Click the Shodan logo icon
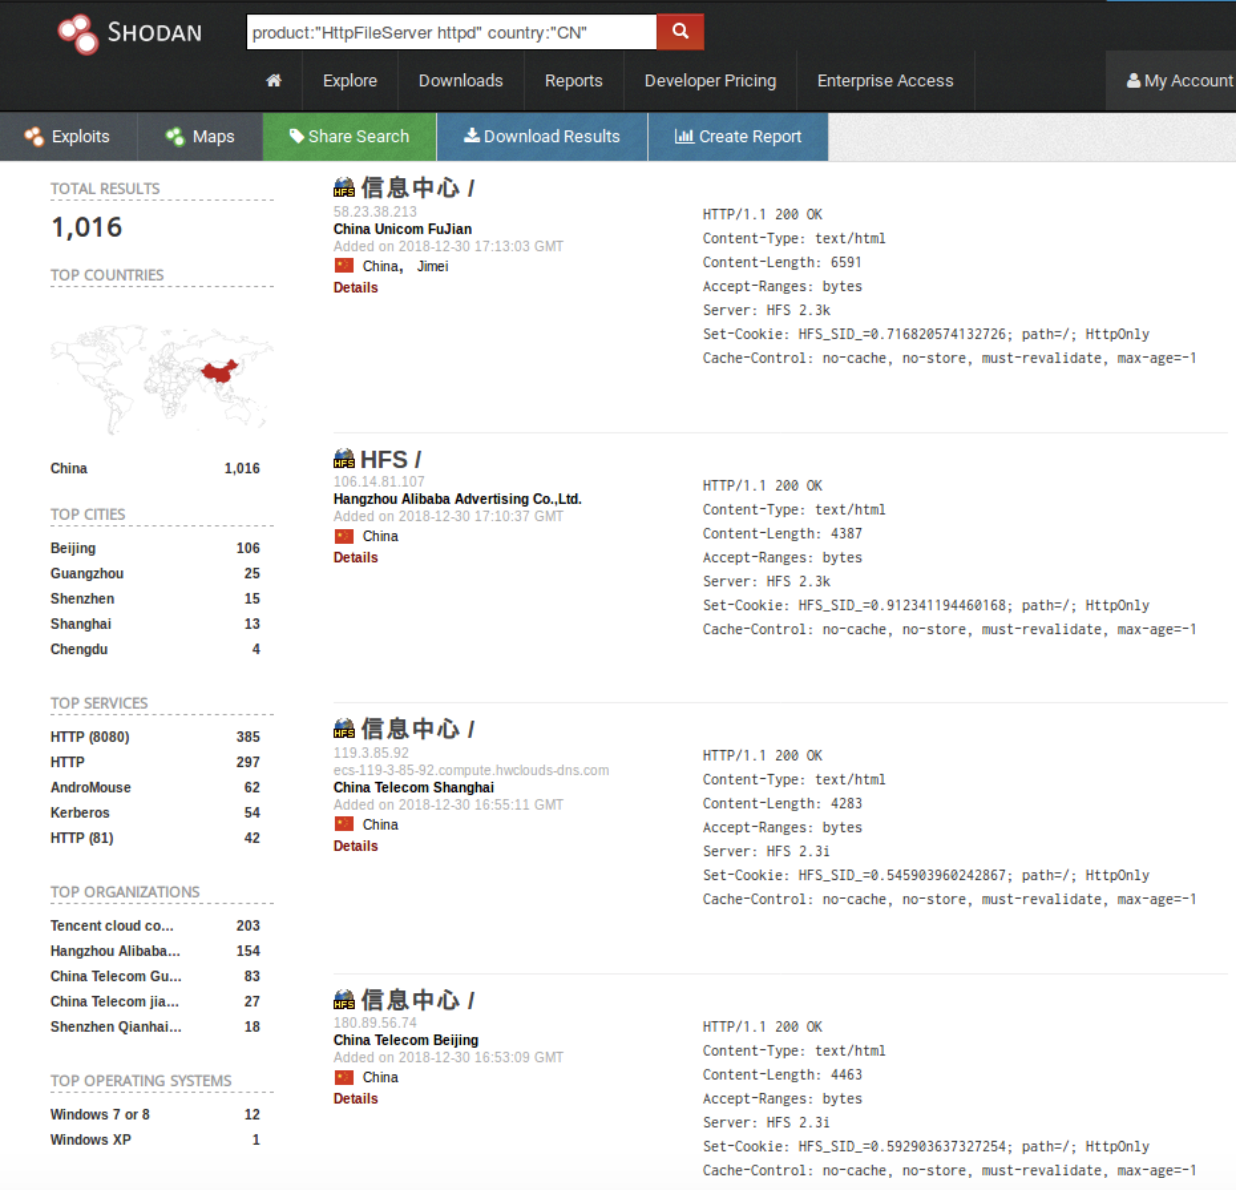Image resolution: width=1236 pixels, height=1190 pixels. pyautogui.click(x=78, y=33)
